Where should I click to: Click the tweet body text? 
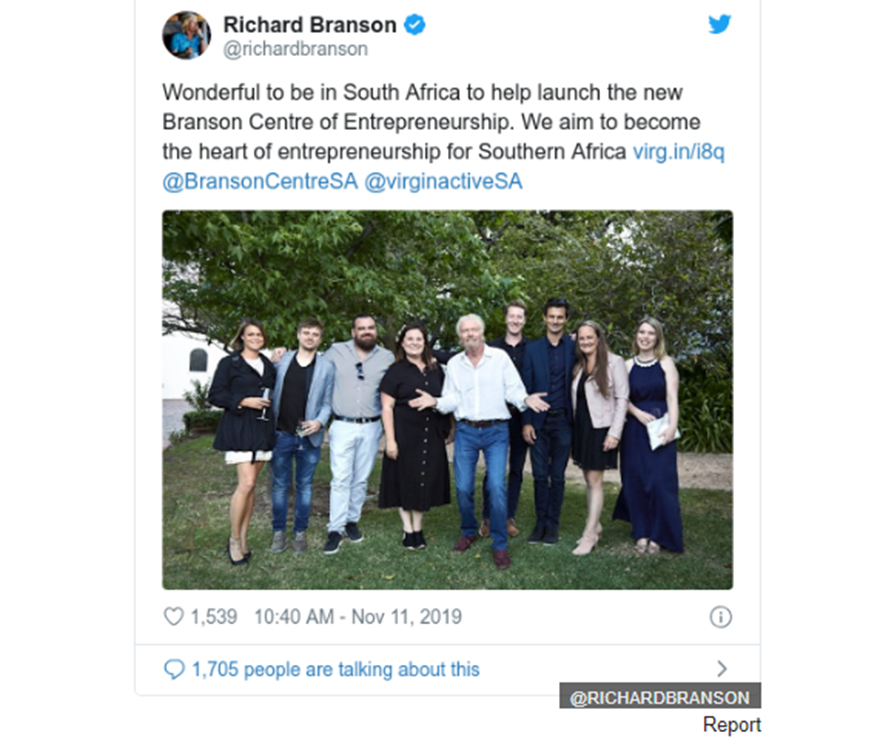[443, 136]
